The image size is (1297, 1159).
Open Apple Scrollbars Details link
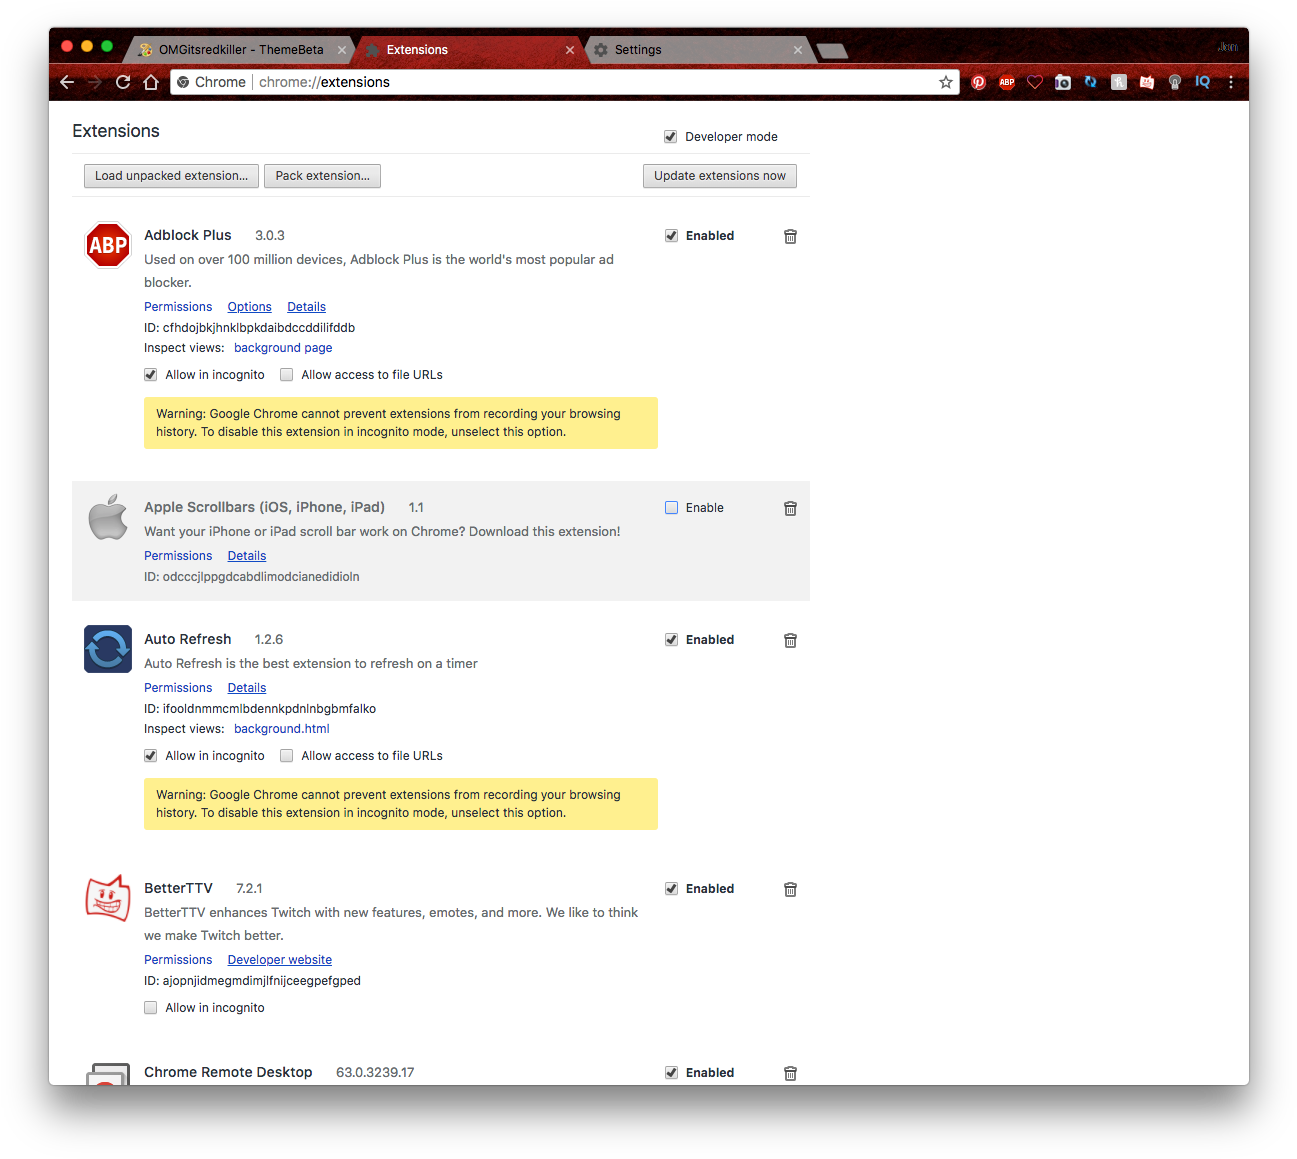pos(246,556)
